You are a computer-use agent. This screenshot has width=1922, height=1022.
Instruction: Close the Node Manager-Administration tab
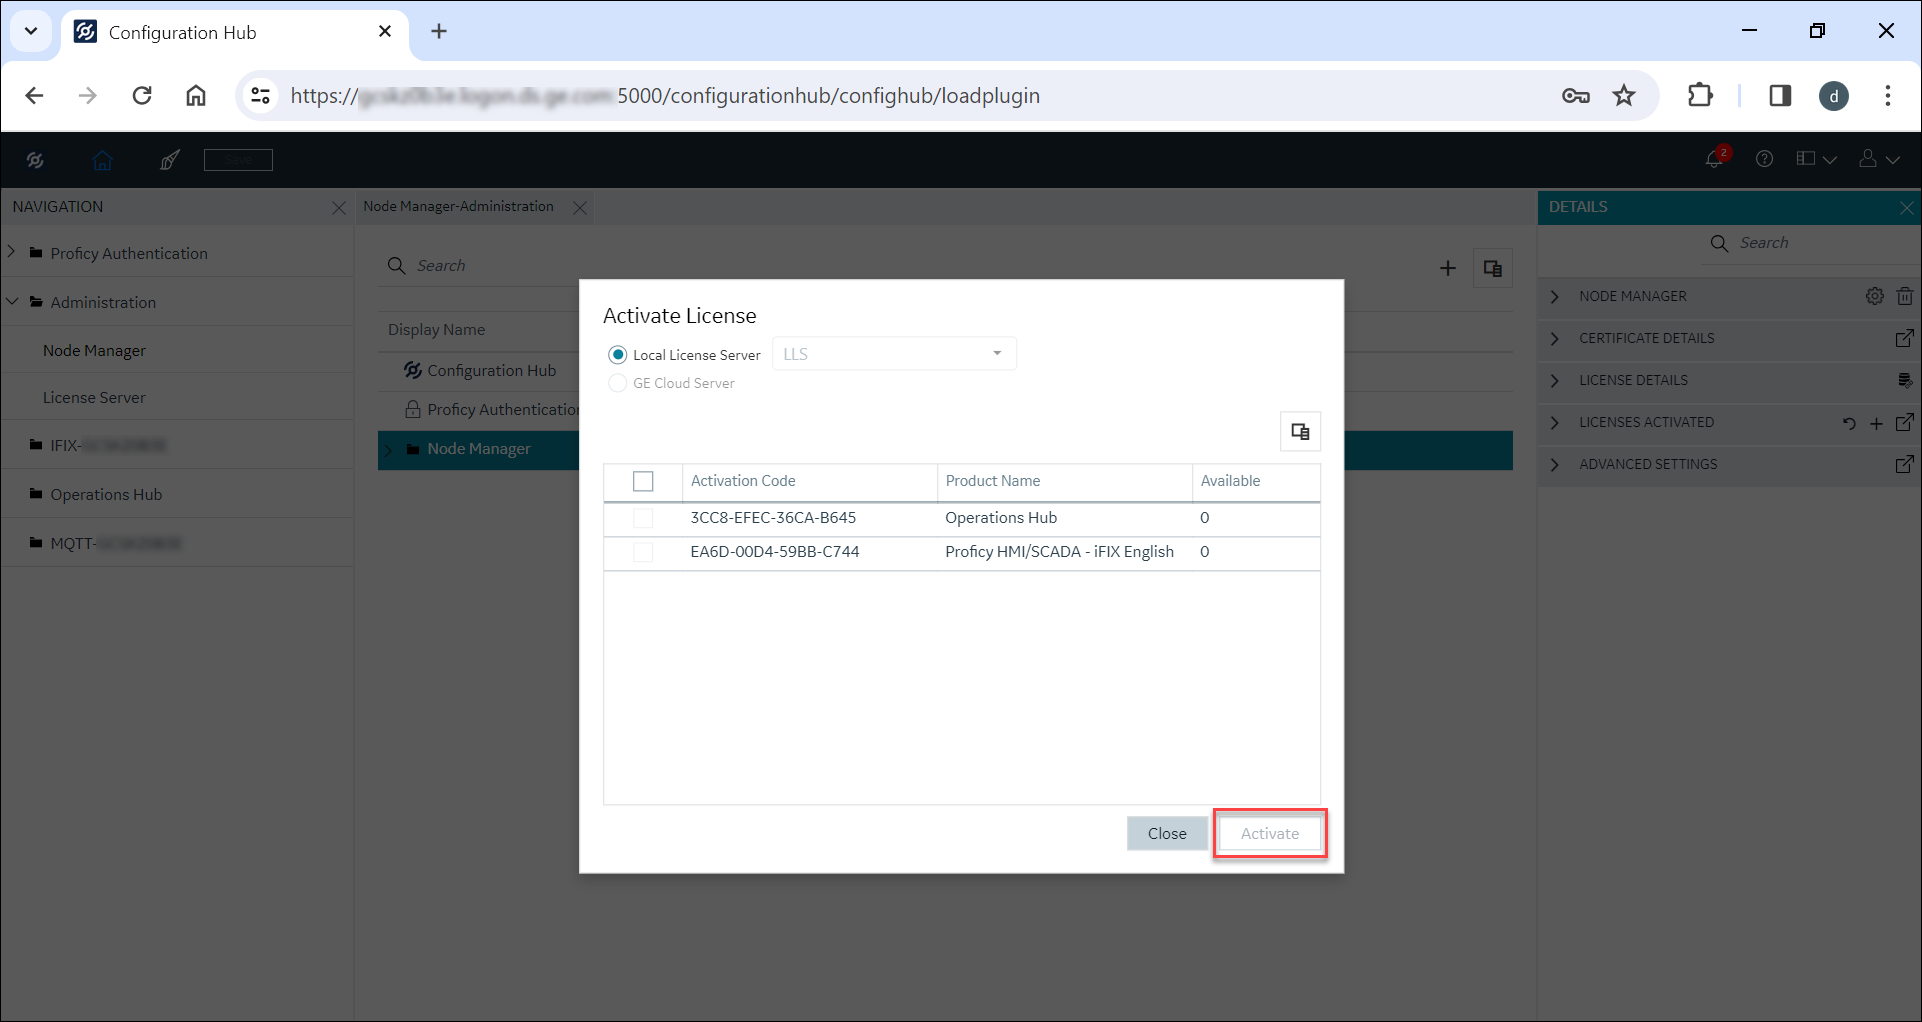[580, 208]
